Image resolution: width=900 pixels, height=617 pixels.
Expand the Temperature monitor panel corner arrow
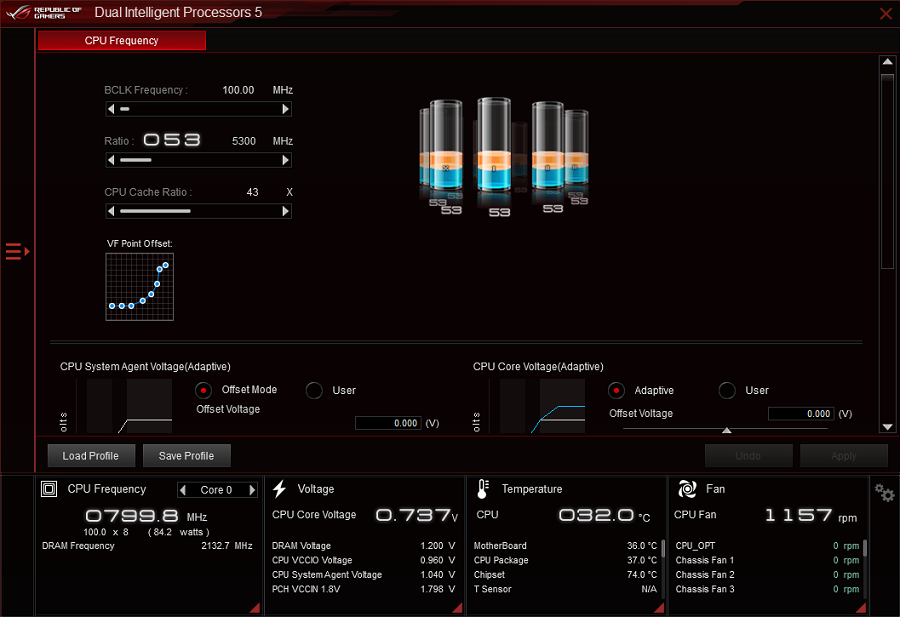tap(659, 608)
